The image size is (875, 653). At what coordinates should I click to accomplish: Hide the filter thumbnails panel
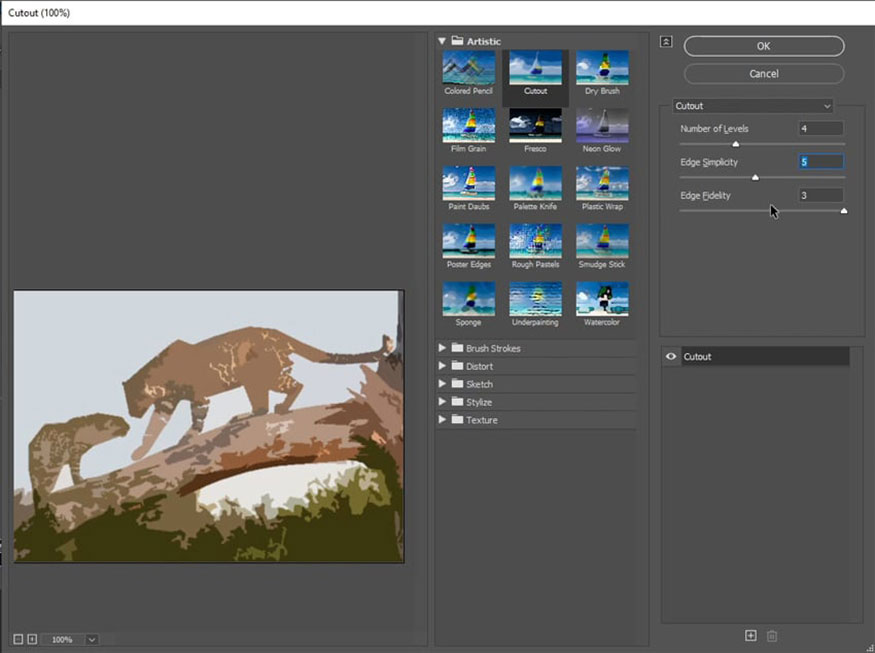pyautogui.click(x=666, y=42)
